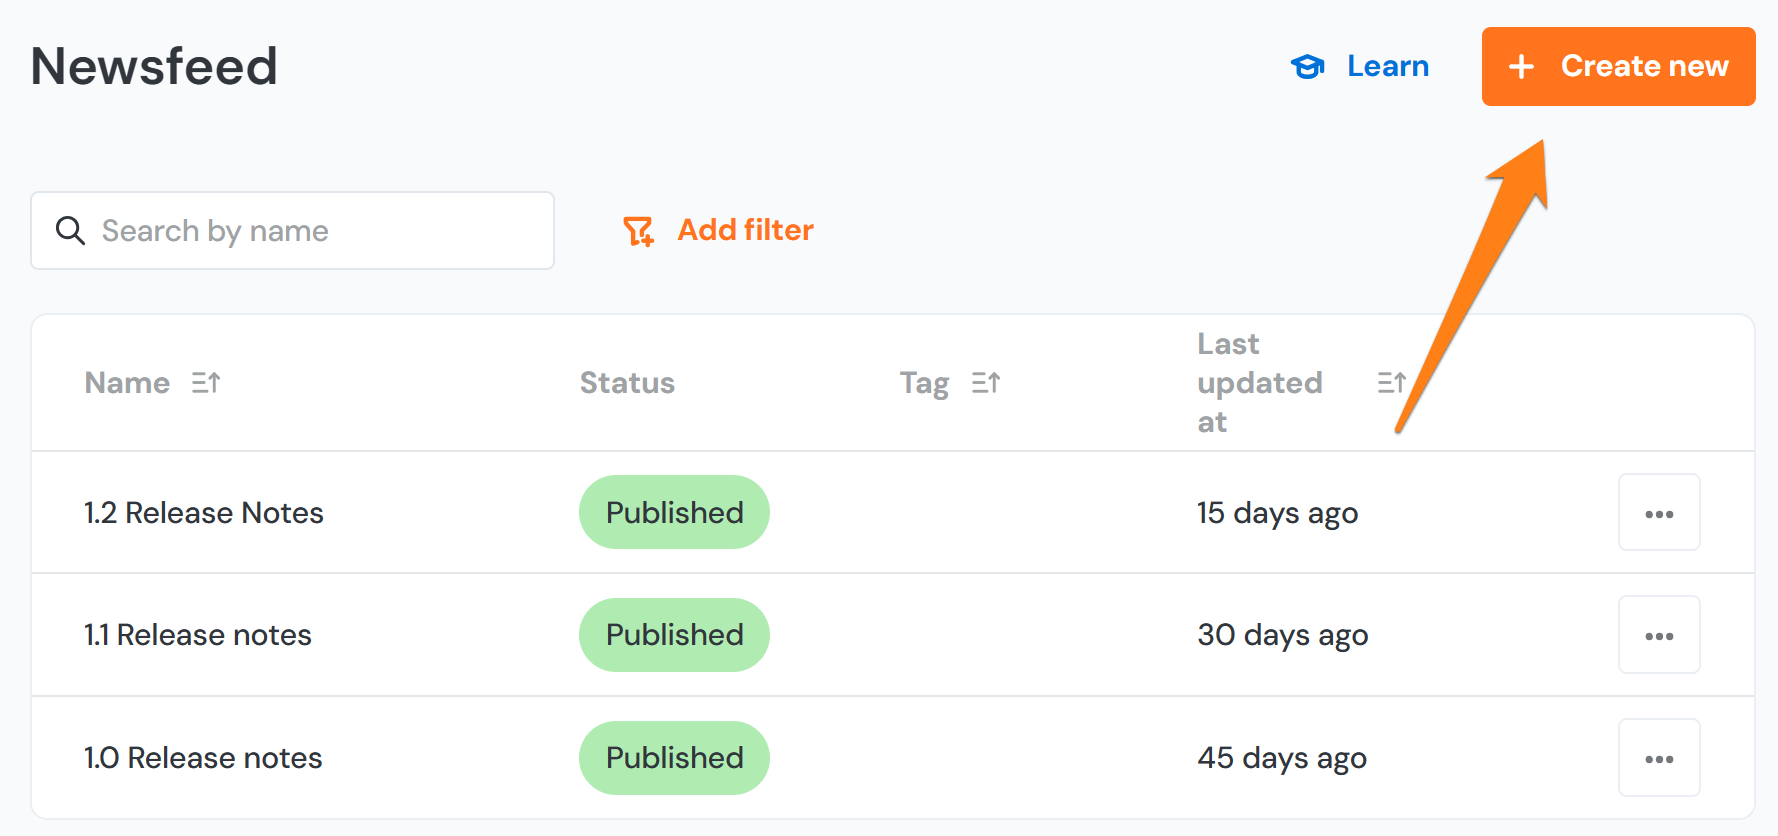
Task: Open actions menu for 1.0 Release notes
Action: 1659,758
